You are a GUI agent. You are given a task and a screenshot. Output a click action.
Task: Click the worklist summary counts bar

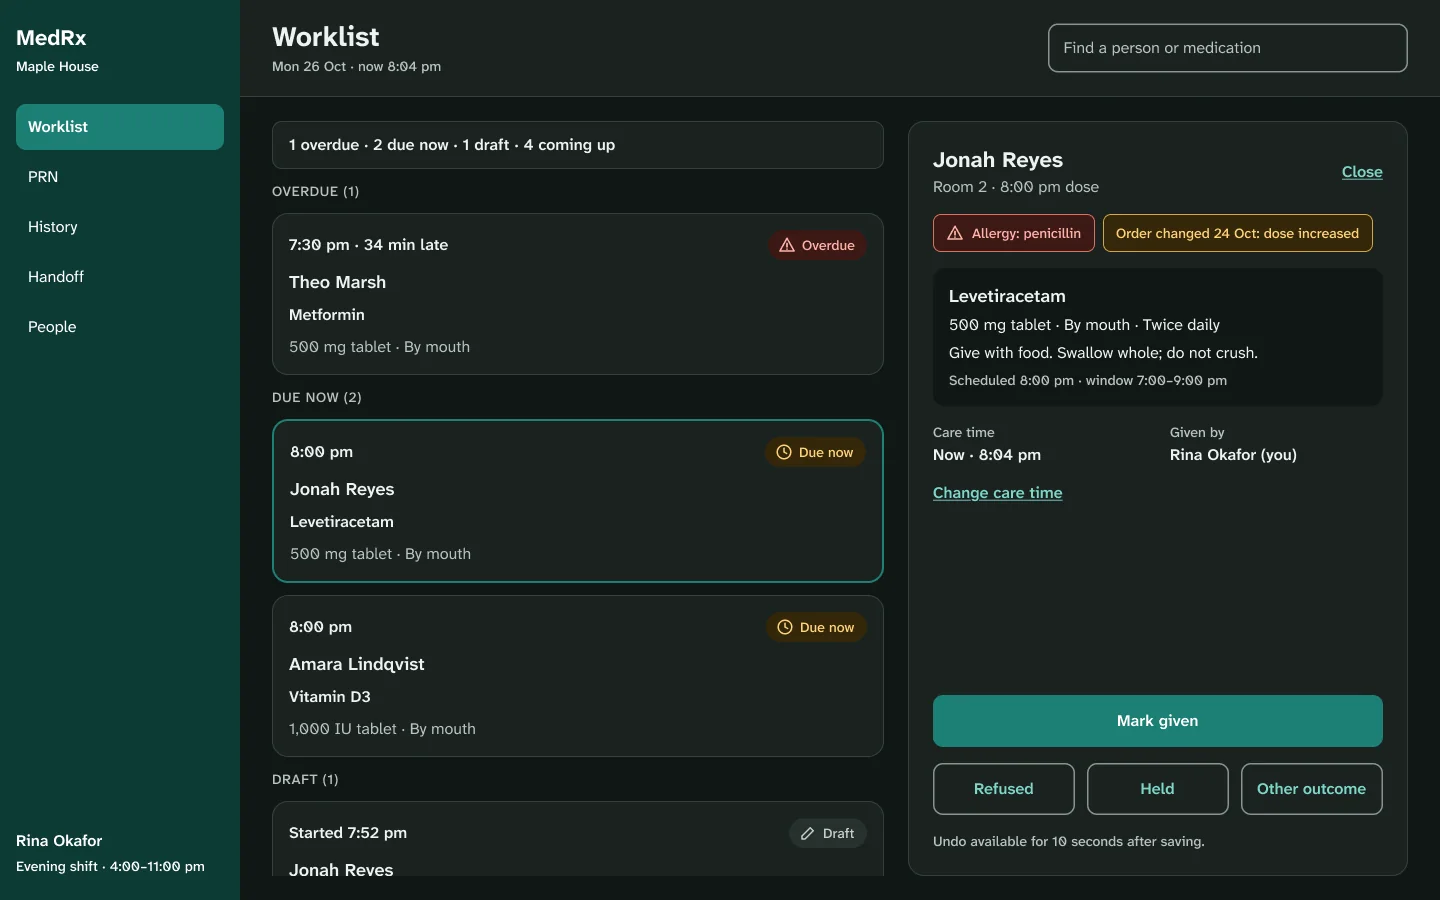tap(578, 145)
